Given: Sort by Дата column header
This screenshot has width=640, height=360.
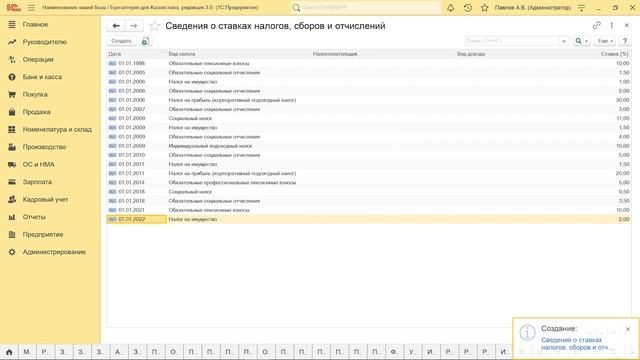Looking at the screenshot, I should 137,54.
